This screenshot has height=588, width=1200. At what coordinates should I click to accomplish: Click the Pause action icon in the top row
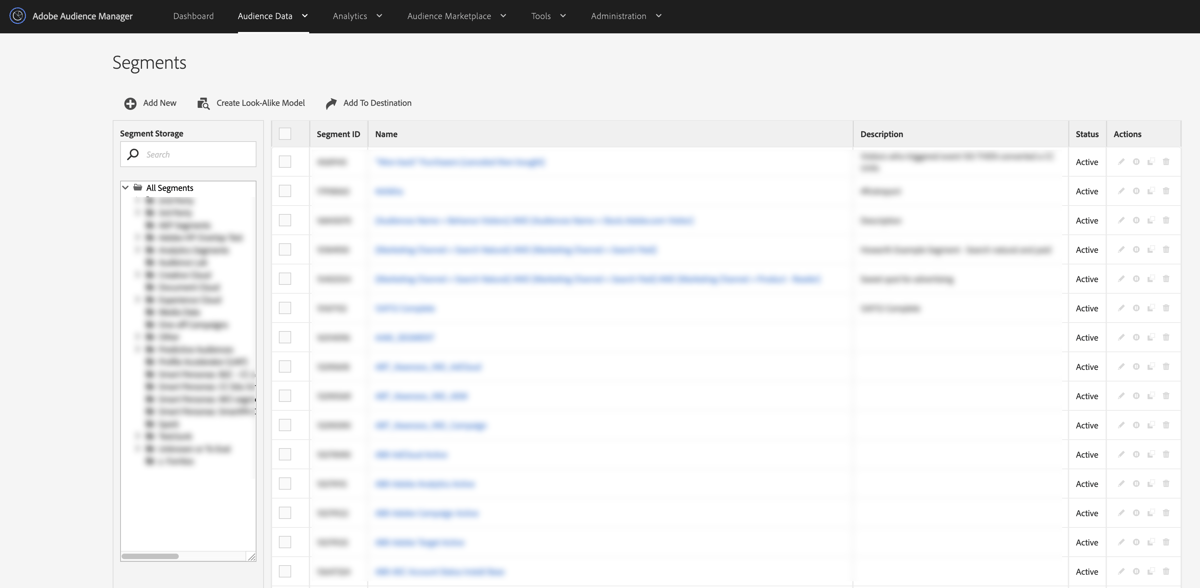pyautogui.click(x=1136, y=161)
